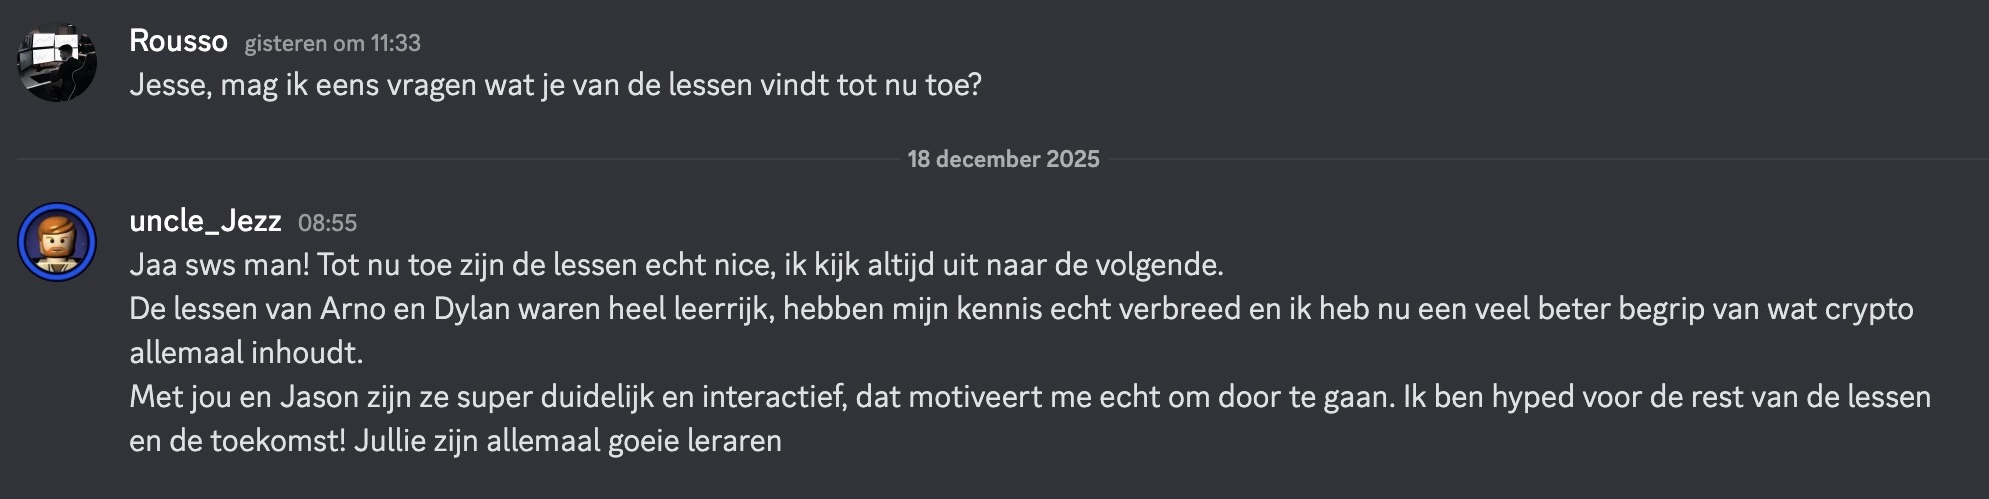Click Rousso's question about the lessen
This screenshot has width=1989, height=499.
[x=555, y=85]
